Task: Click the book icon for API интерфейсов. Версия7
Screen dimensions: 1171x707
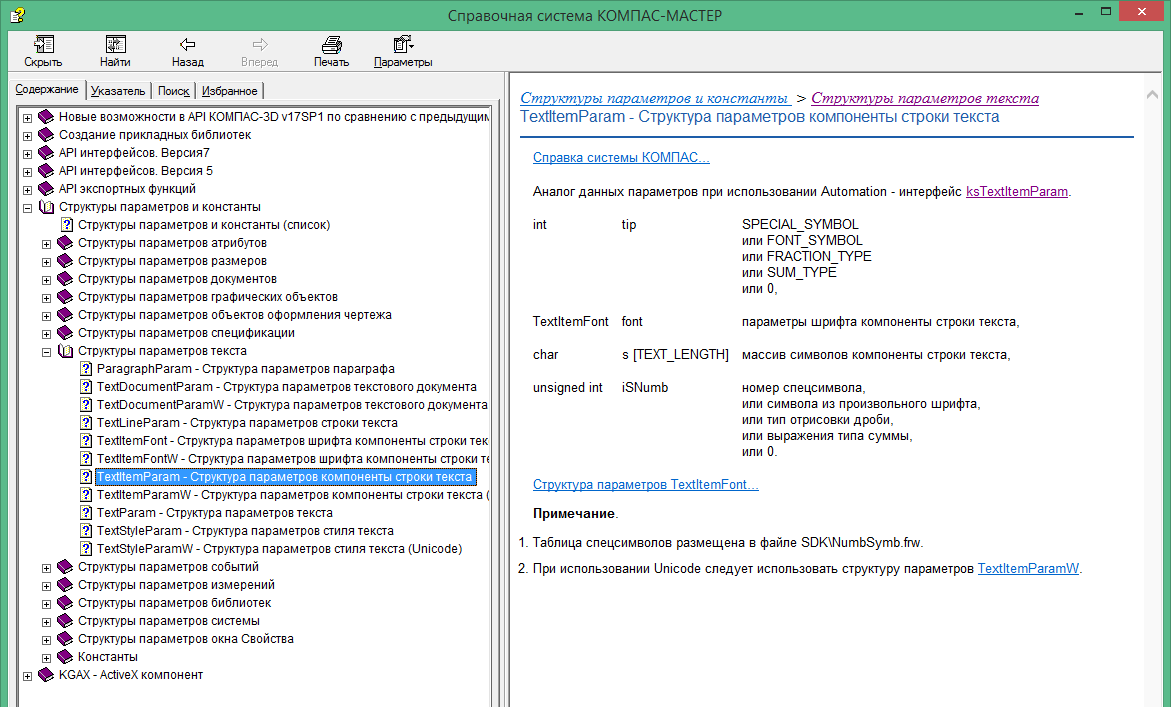Action: coord(46,153)
